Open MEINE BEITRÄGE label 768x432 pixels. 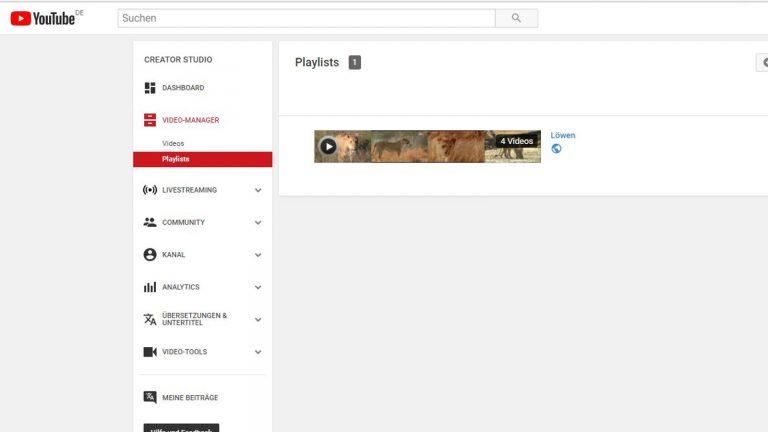click(190, 398)
